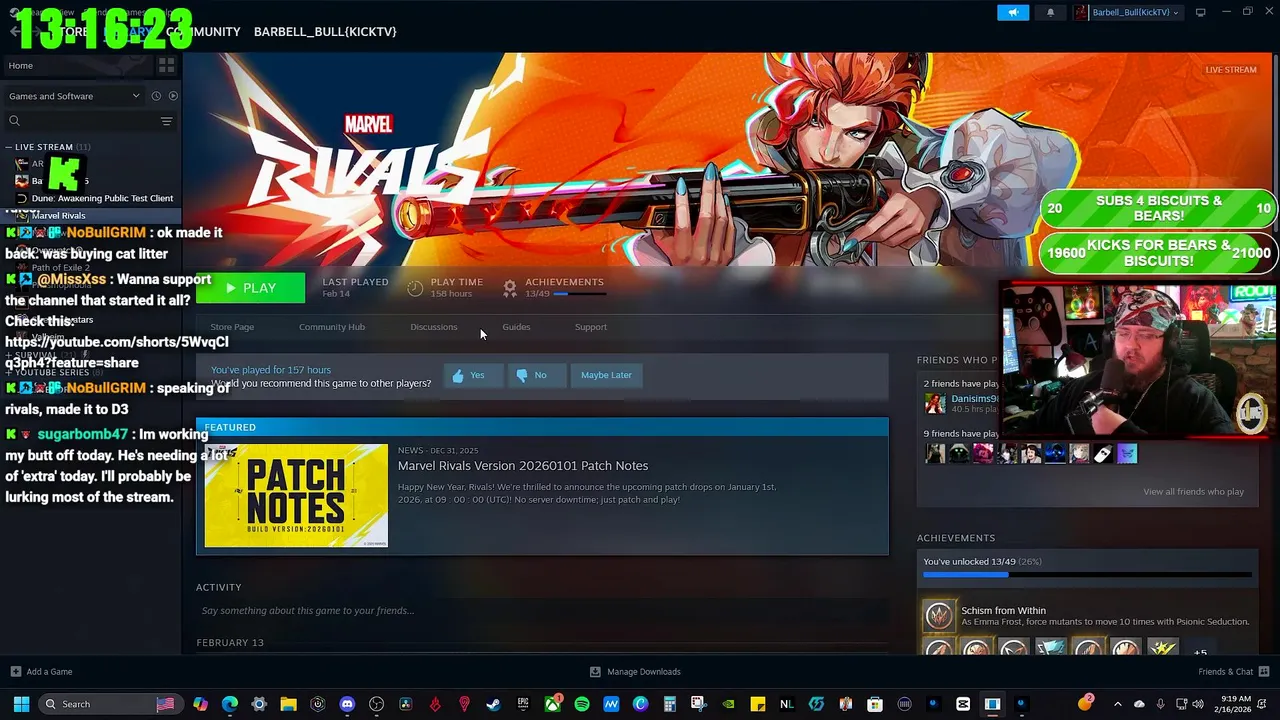Show hidden system tray icons

pos(1117,704)
